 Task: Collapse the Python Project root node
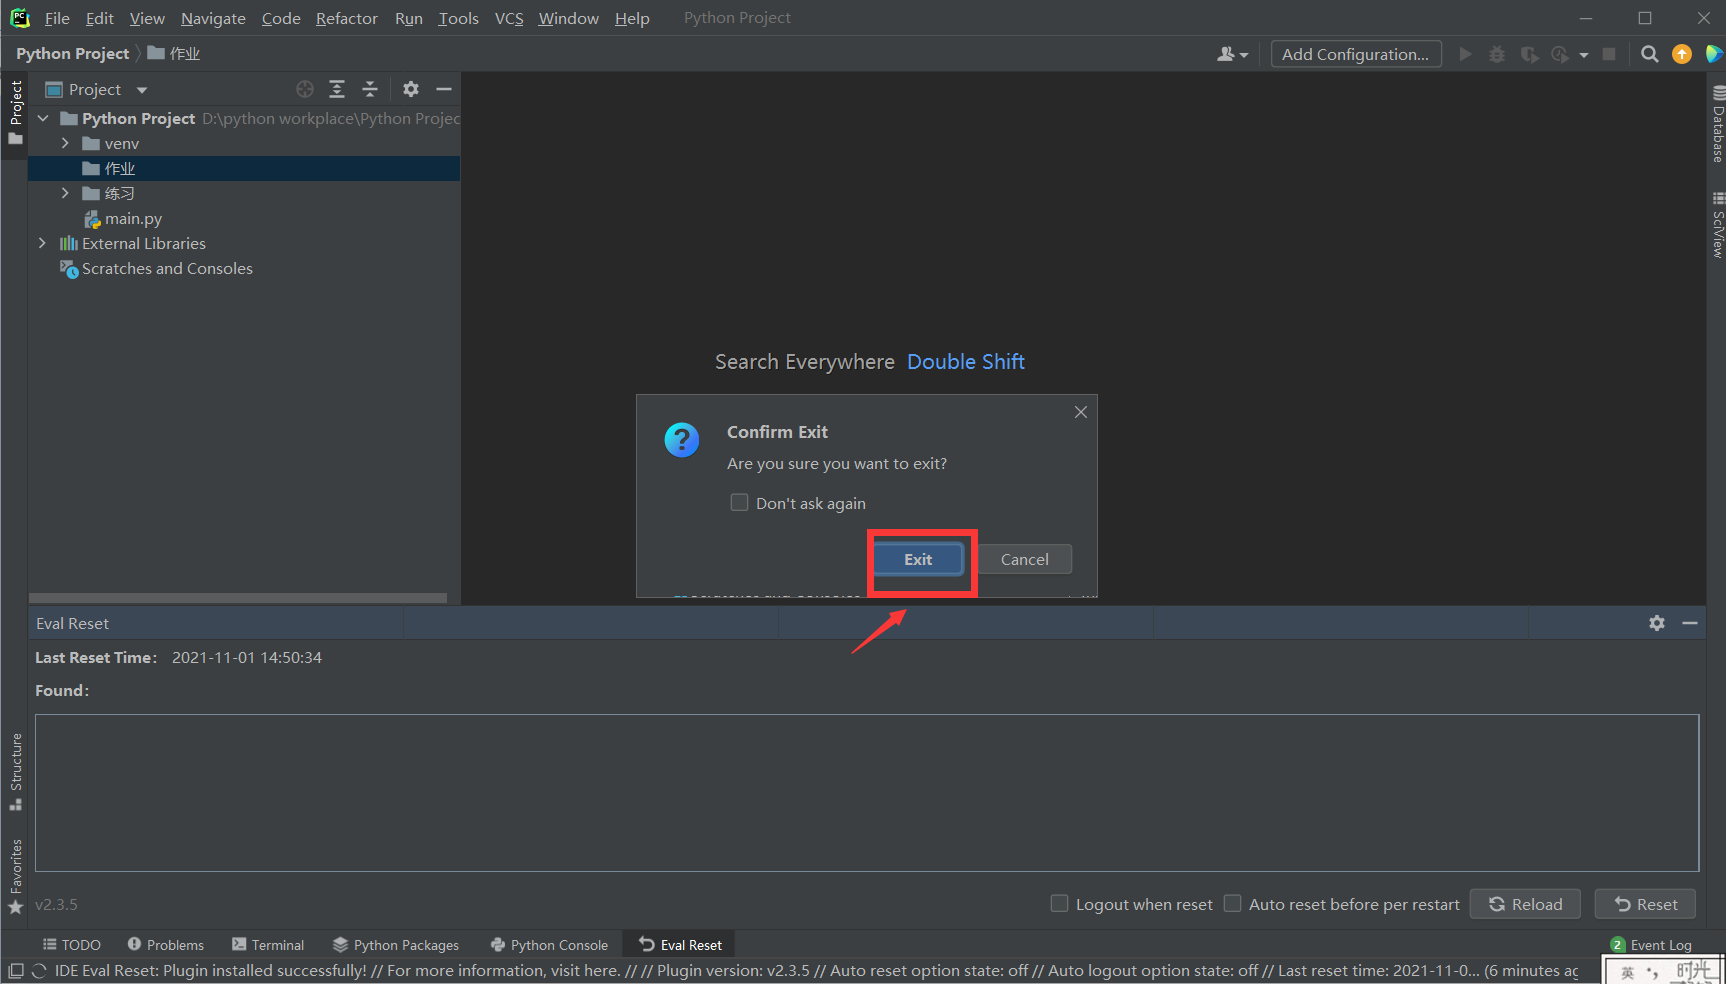43,118
